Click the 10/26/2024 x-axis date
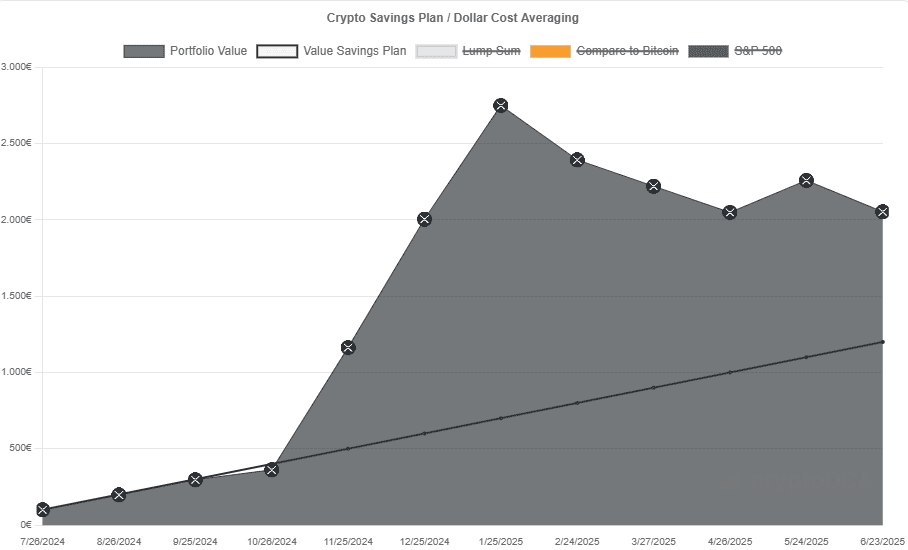This screenshot has width=908, height=550. [x=272, y=542]
